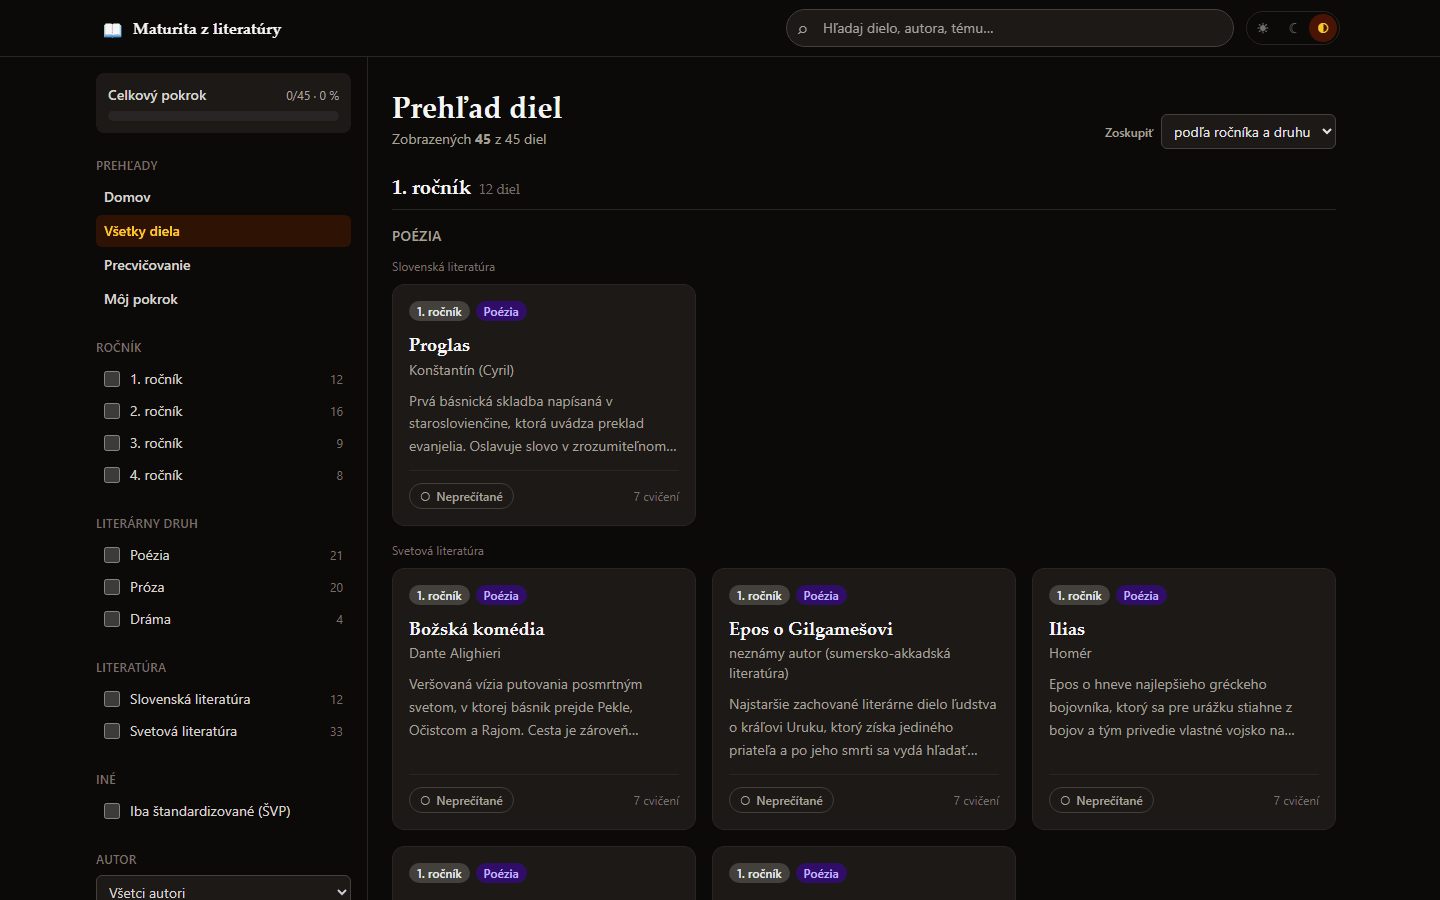The height and width of the screenshot is (900, 1440).
Task: Click the Maturita z literatúry site title
Action: click(x=207, y=29)
